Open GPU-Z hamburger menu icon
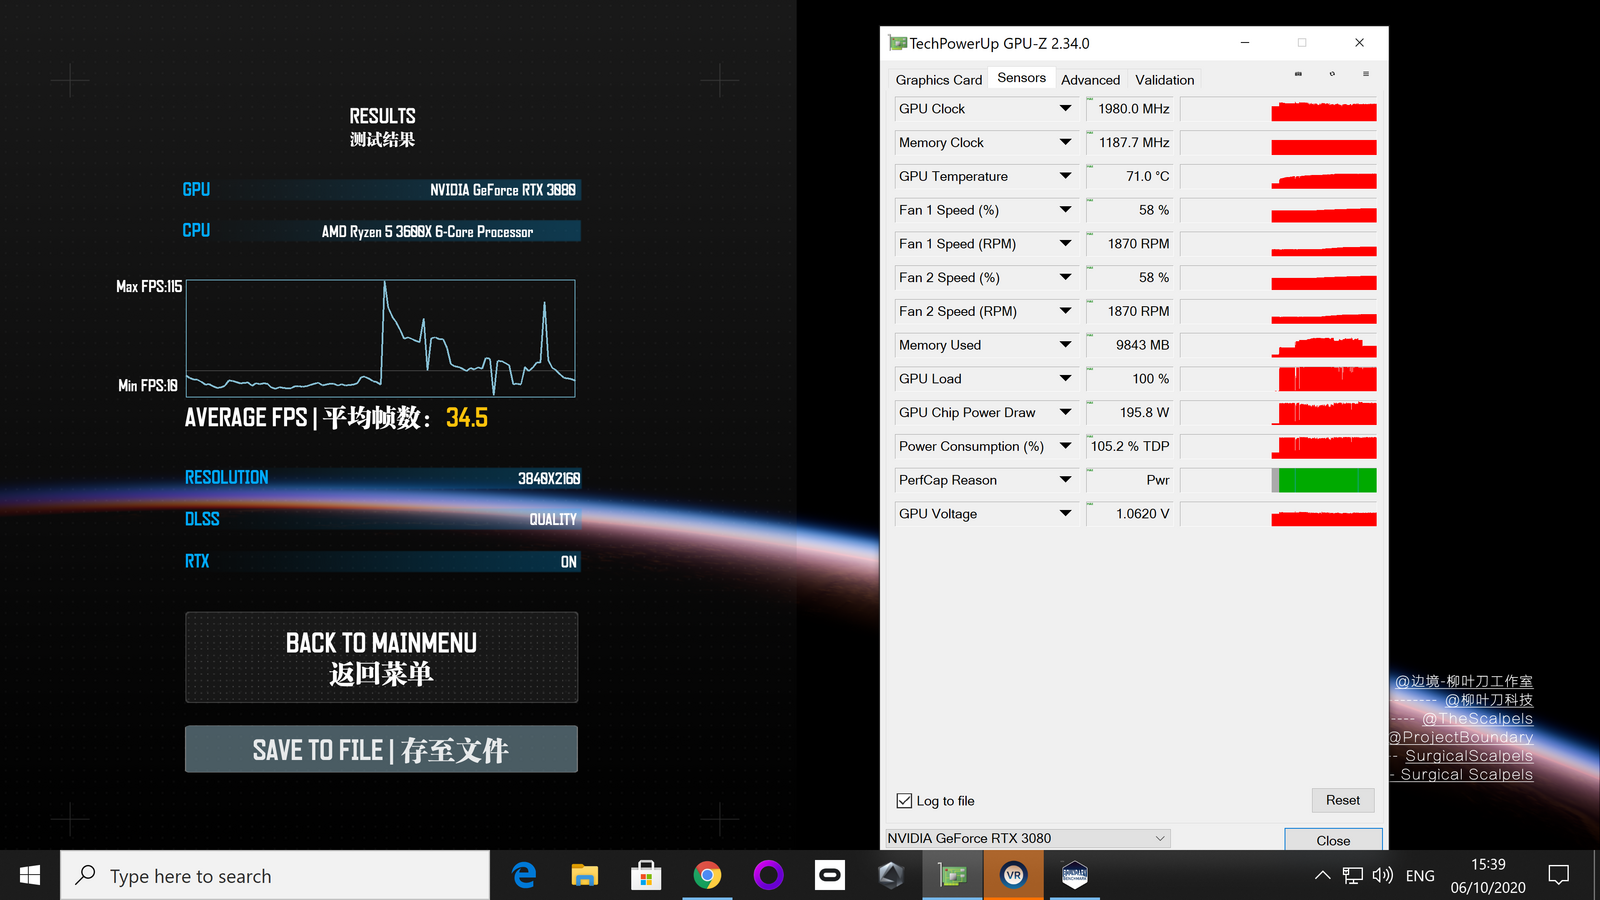 pos(1366,74)
